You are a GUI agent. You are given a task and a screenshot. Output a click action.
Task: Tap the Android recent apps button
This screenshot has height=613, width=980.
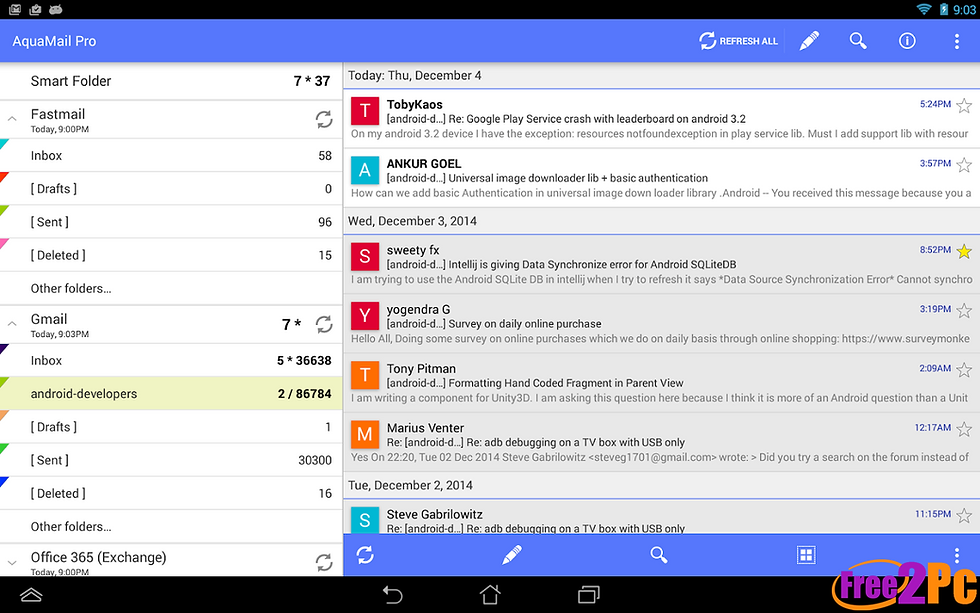(588, 594)
